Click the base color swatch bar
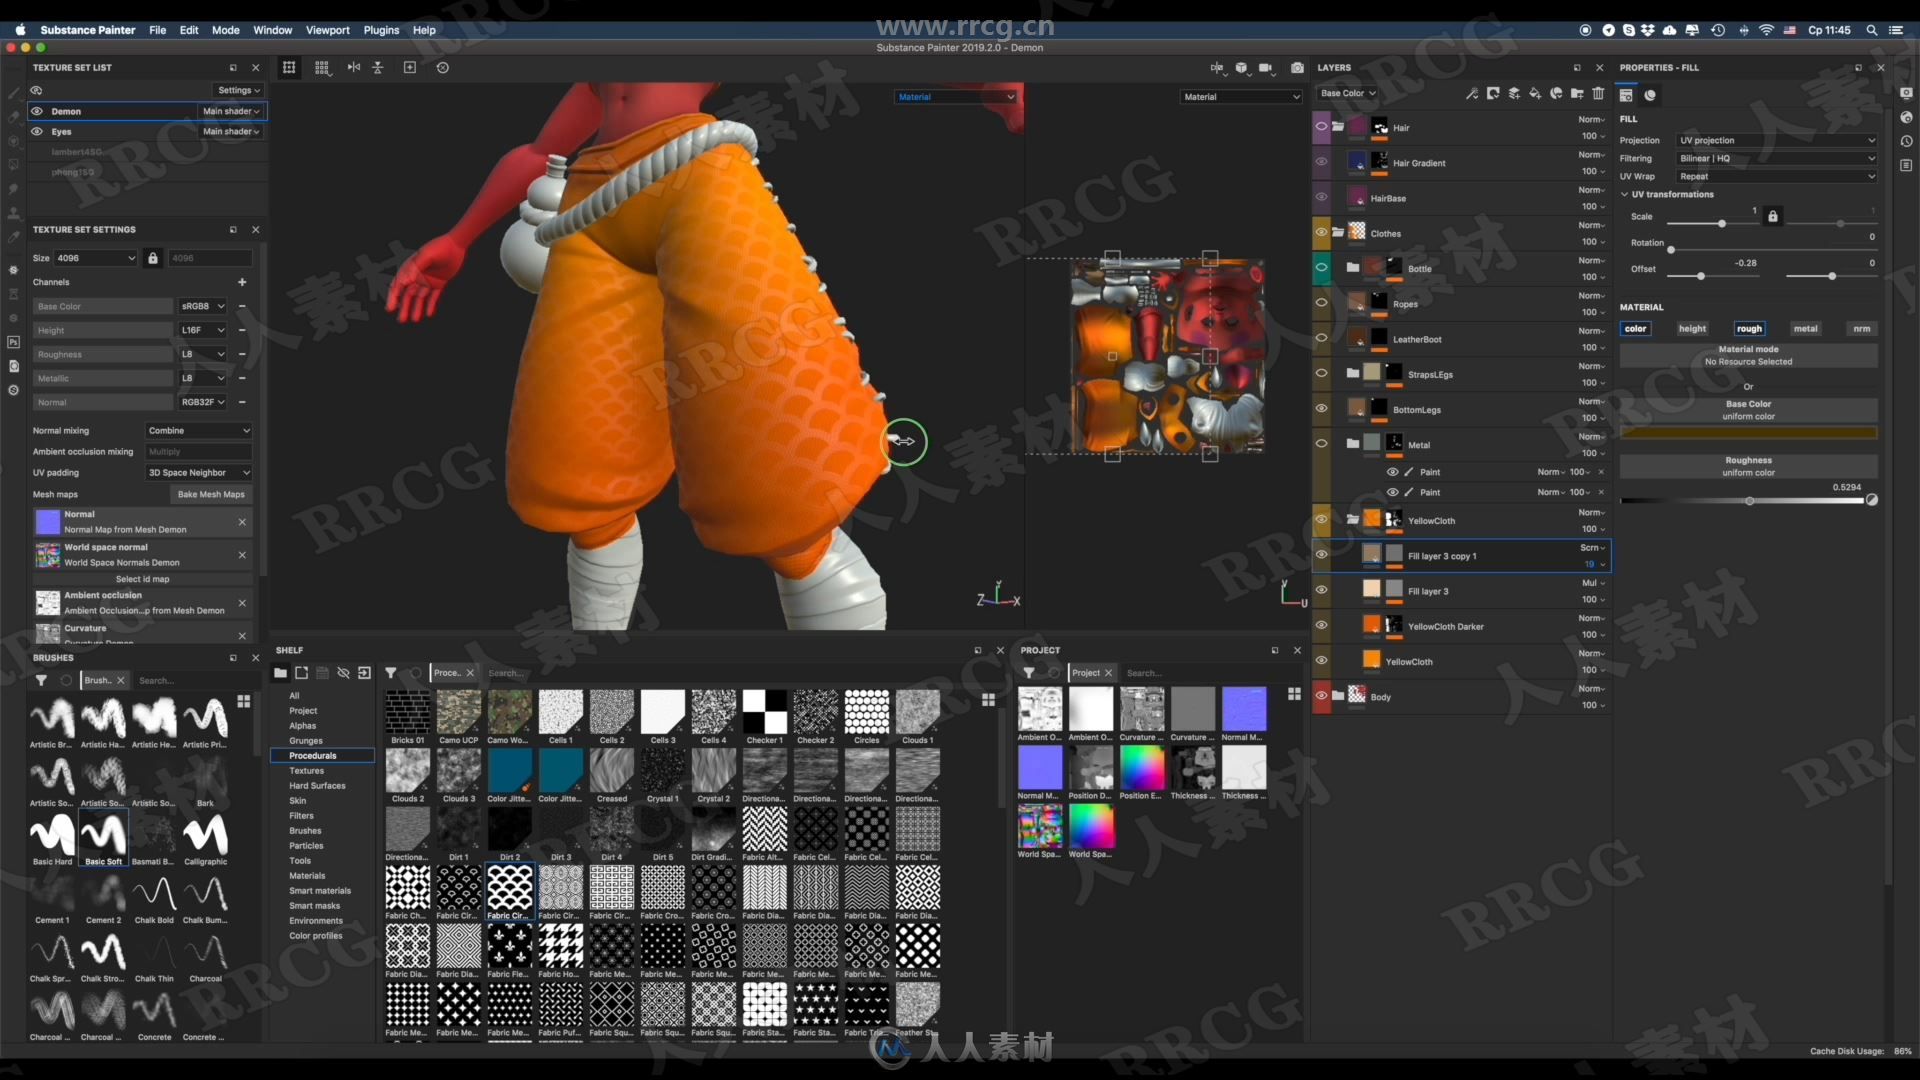The width and height of the screenshot is (1920, 1080). coord(1748,433)
